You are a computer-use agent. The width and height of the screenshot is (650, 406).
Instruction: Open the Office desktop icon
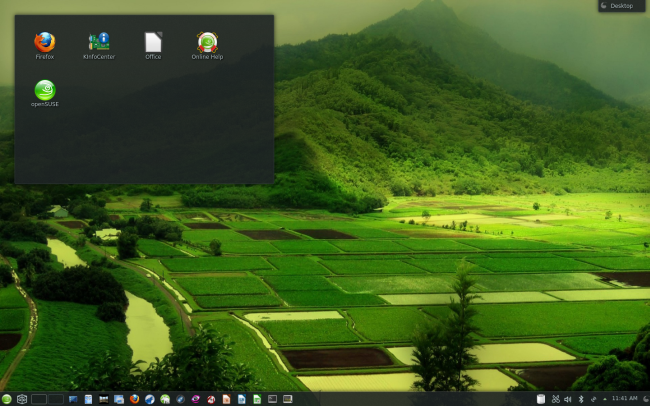(153, 46)
